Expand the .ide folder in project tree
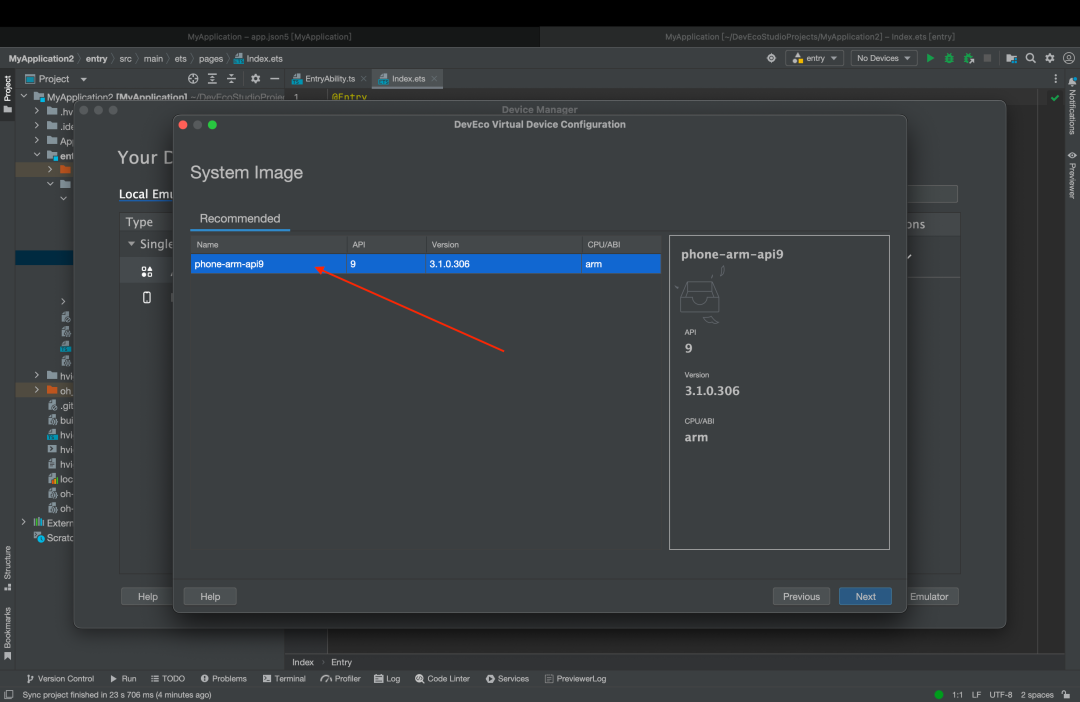The height and width of the screenshot is (702, 1080). (37, 125)
